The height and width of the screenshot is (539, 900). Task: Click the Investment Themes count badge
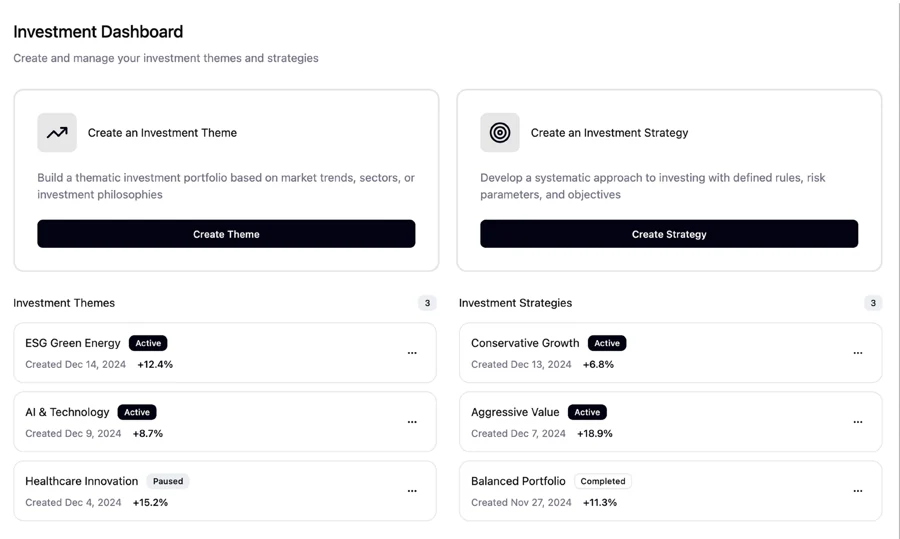pyautogui.click(x=427, y=303)
